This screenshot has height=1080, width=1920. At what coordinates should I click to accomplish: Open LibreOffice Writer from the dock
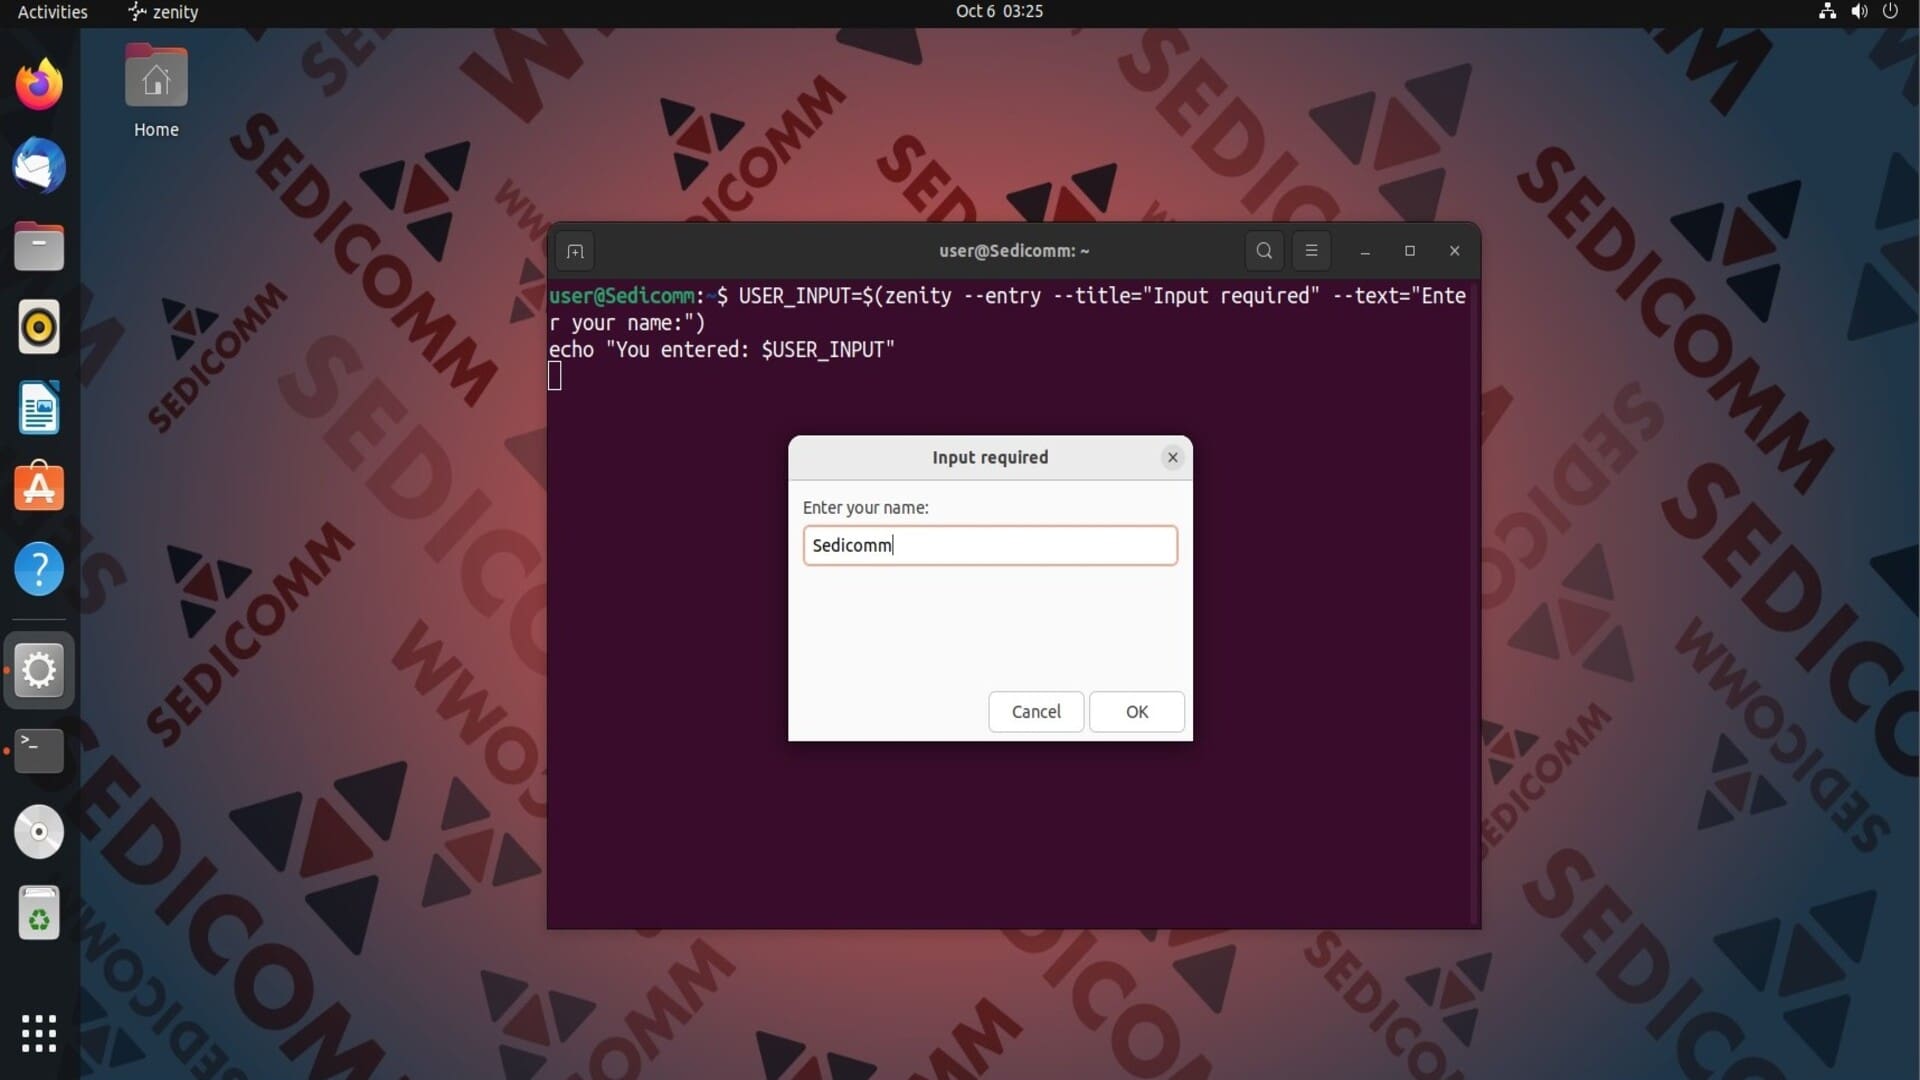[39, 408]
